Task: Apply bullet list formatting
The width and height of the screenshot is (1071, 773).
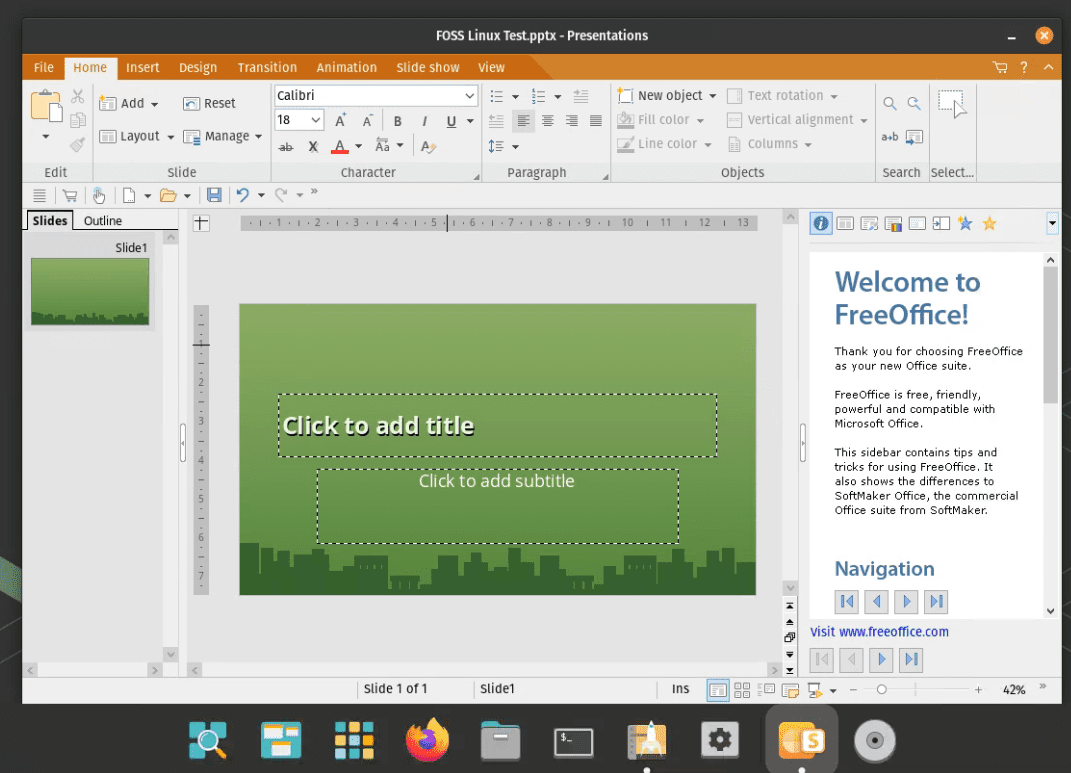Action: (497, 96)
